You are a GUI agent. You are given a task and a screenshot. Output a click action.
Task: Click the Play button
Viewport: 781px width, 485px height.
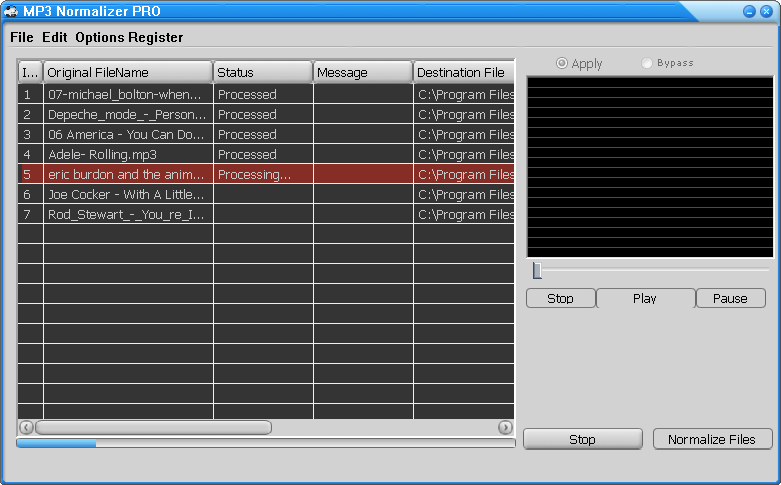[645, 298]
